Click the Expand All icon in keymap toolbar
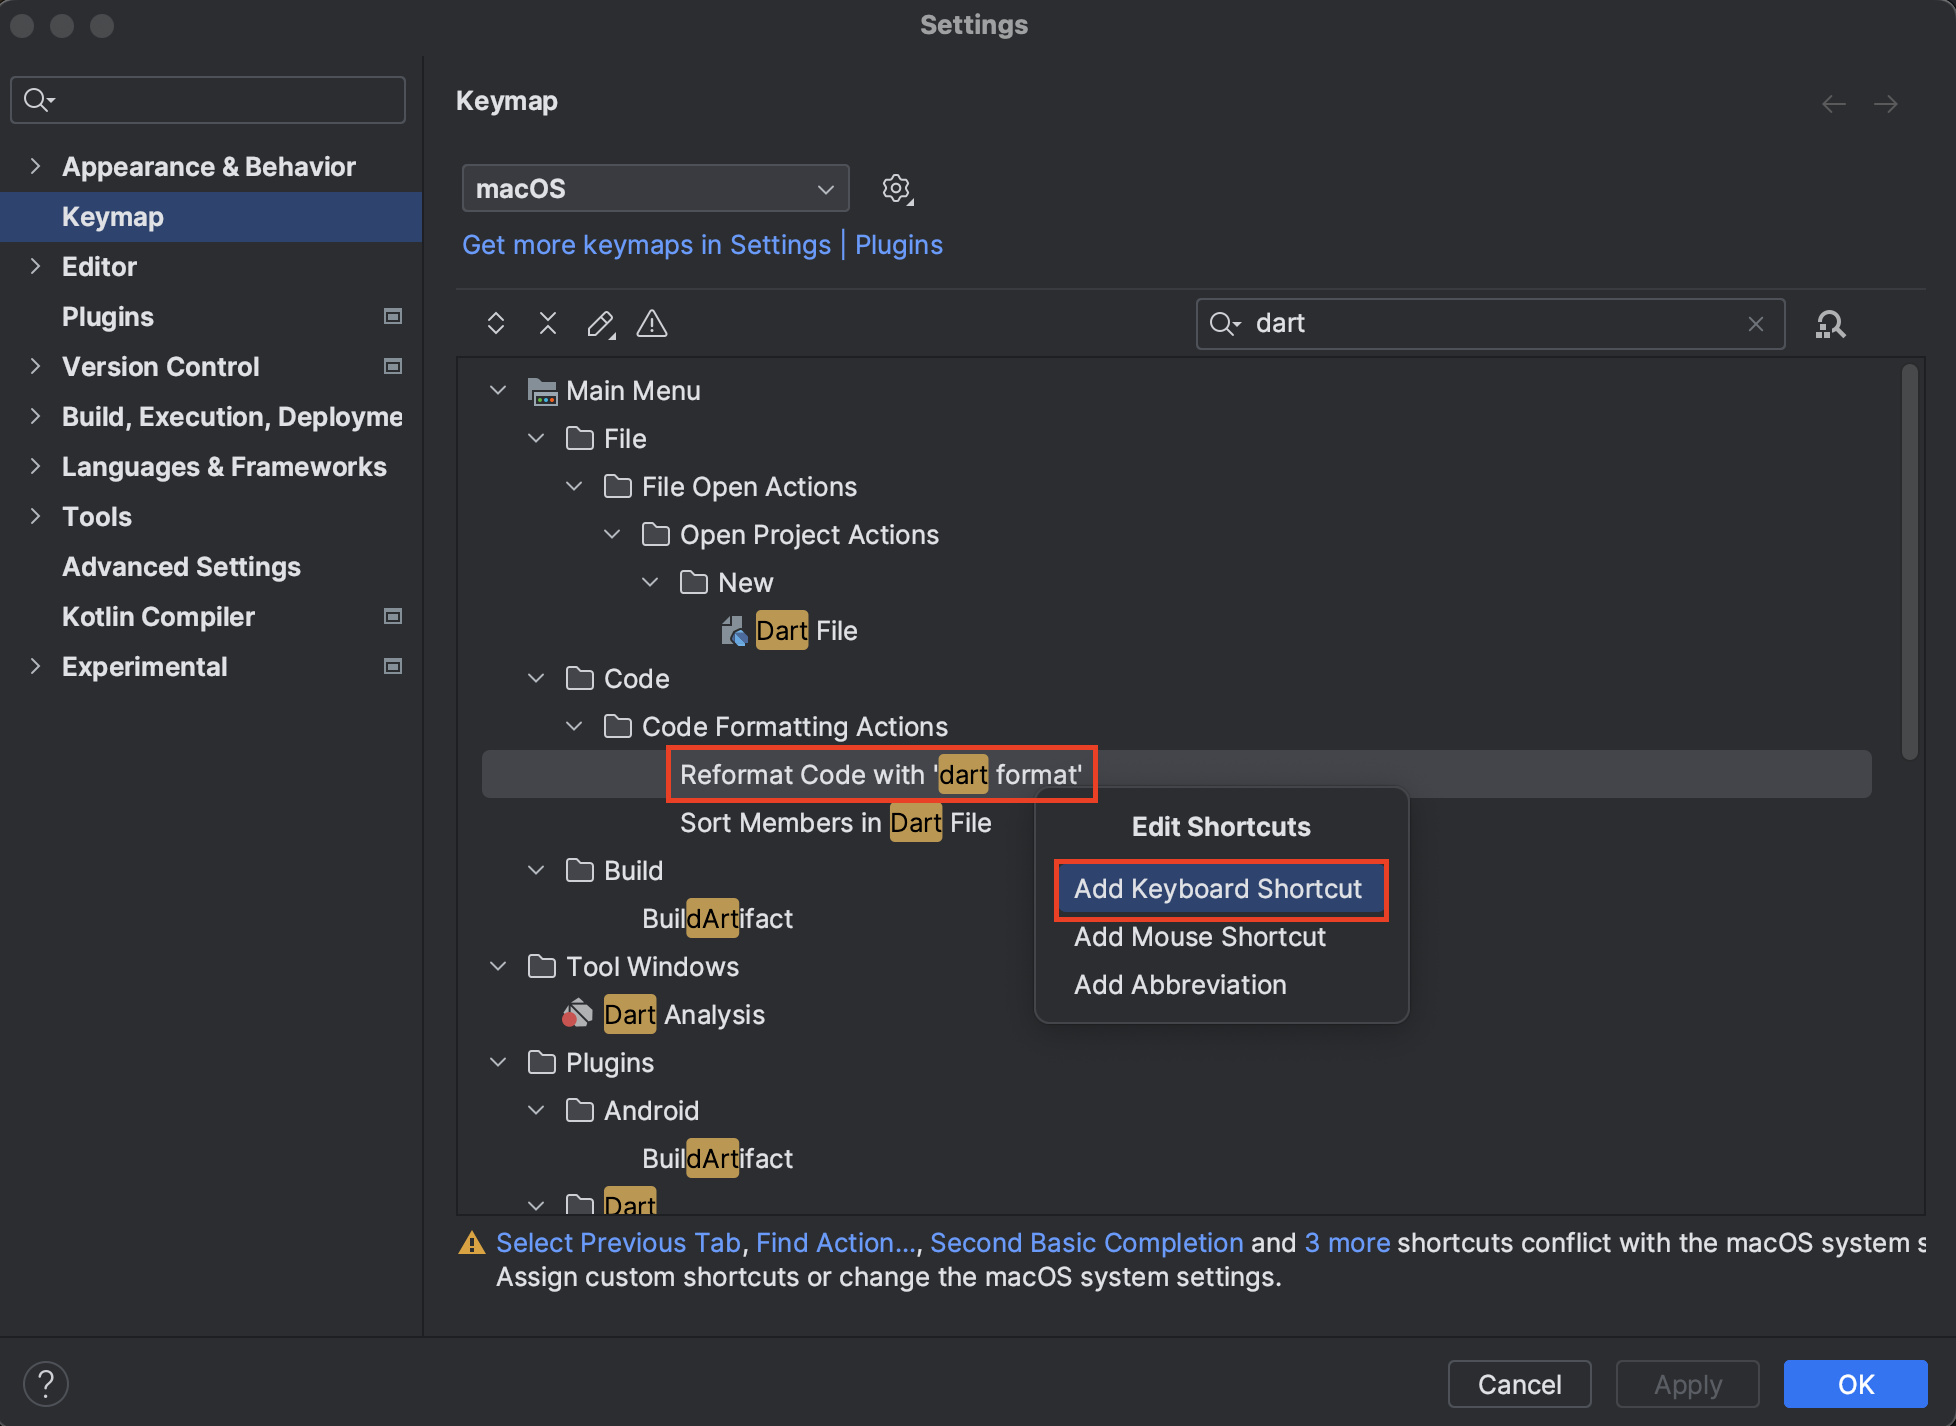This screenshot has height=1426, width=1956. [x=496, y=323]
